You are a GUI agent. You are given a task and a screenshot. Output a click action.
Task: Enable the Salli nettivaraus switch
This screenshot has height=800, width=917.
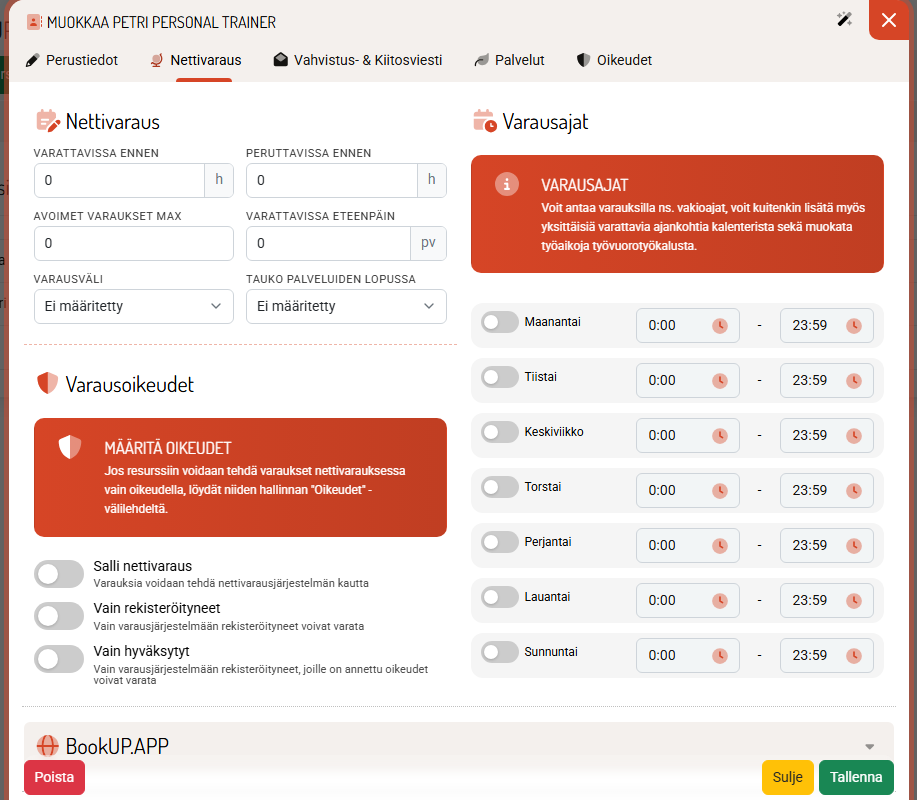click(x=59, y=574)
